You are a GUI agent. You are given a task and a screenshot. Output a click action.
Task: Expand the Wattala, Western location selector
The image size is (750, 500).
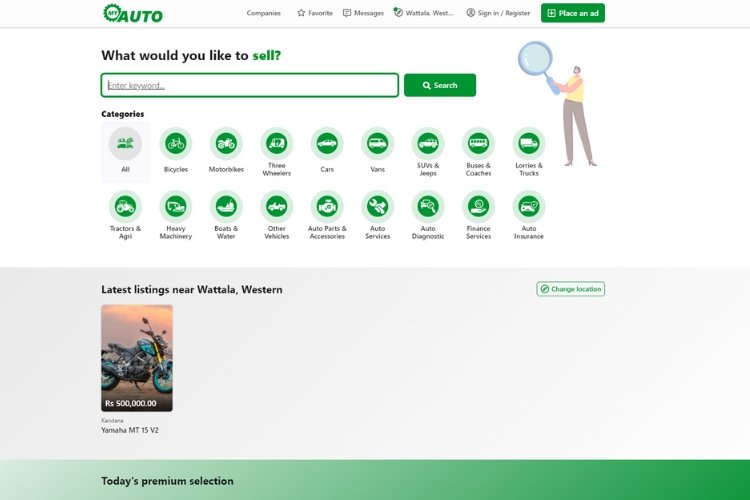[424, 13]
